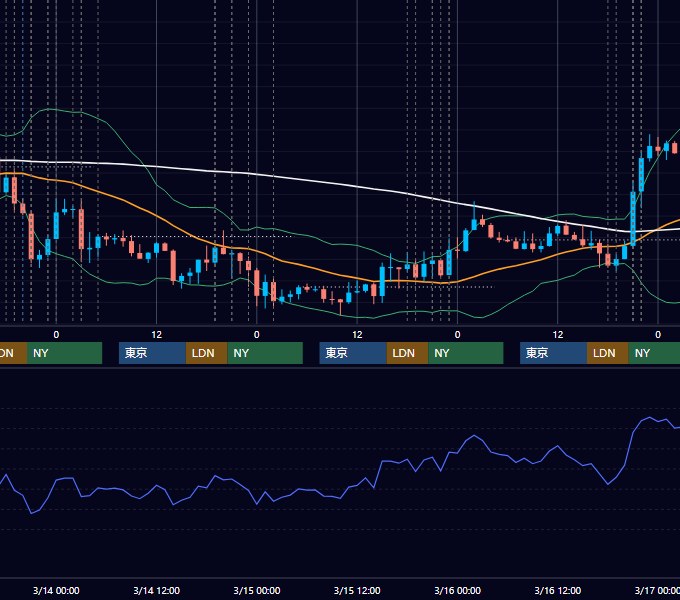Click hour label 12 above 3/16 12:00
Viewport: 680px width, 600px height.
[558, 335]
